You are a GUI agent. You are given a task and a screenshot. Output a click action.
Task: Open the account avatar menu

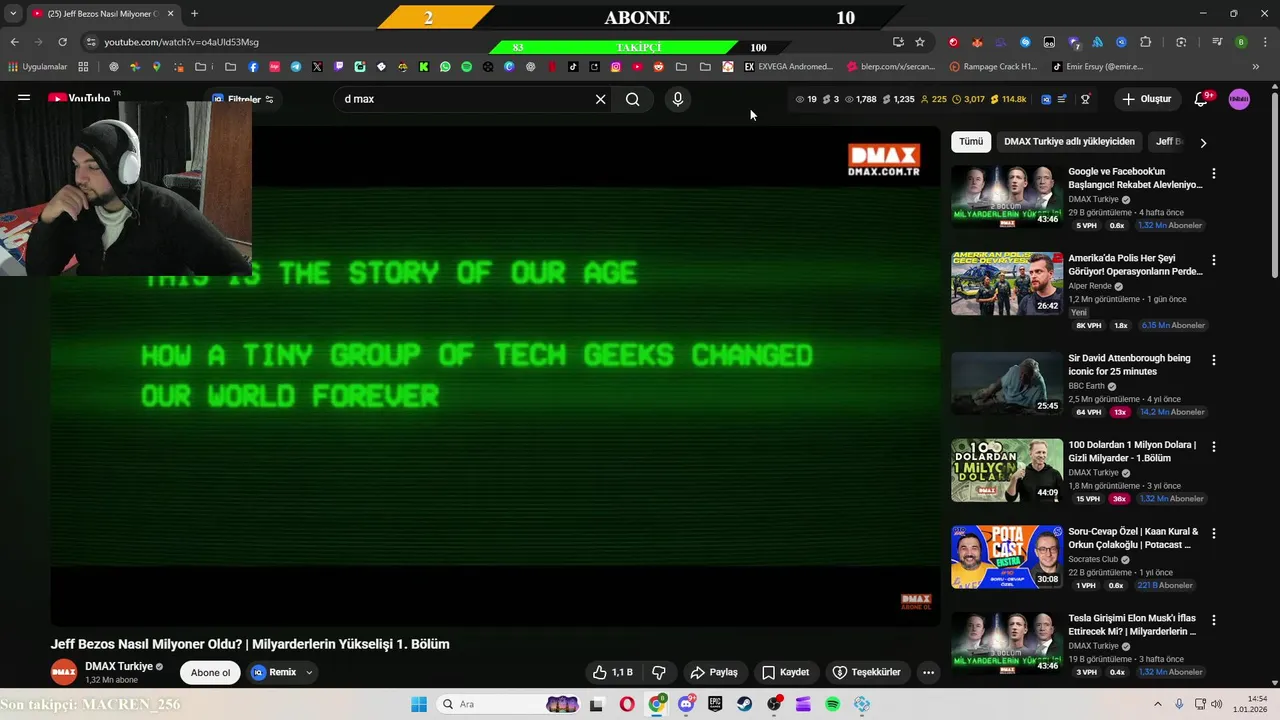pyautogui.click(x=1239, y=99)
